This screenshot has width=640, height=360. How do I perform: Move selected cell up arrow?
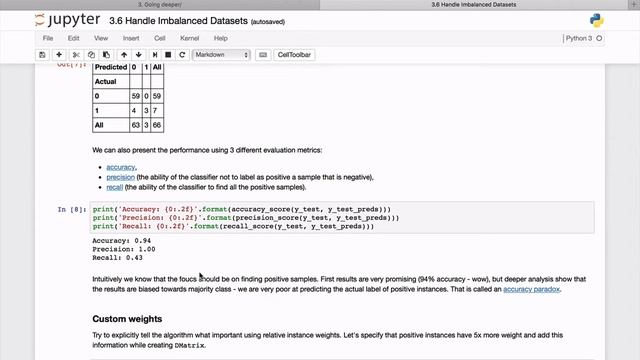124,55
